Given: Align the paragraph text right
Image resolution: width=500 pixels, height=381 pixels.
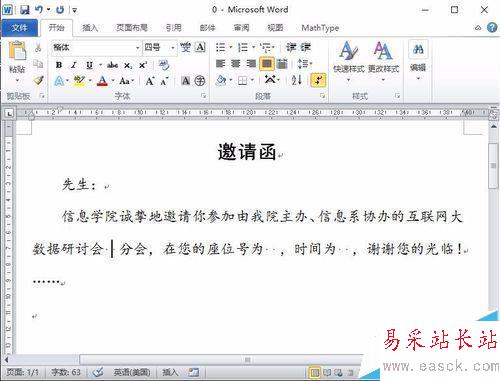Looking at the screenshot, I should click(251, 63).
